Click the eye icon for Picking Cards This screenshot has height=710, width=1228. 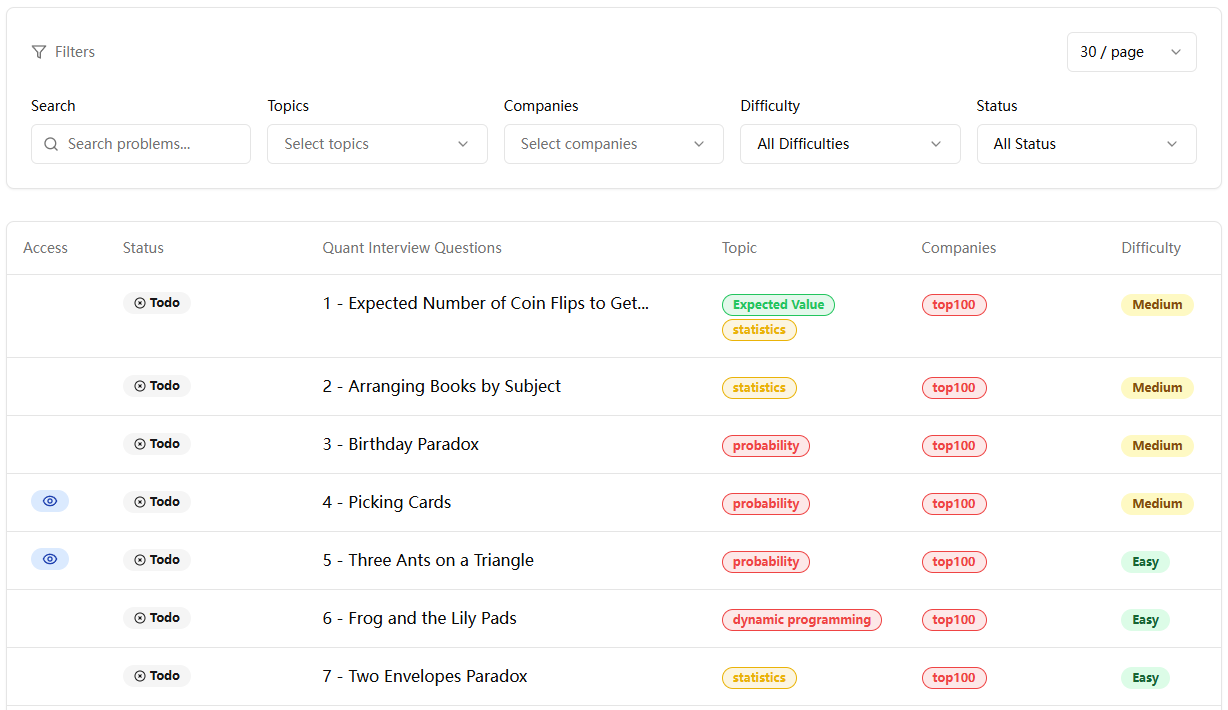click(x=50, y=501)
